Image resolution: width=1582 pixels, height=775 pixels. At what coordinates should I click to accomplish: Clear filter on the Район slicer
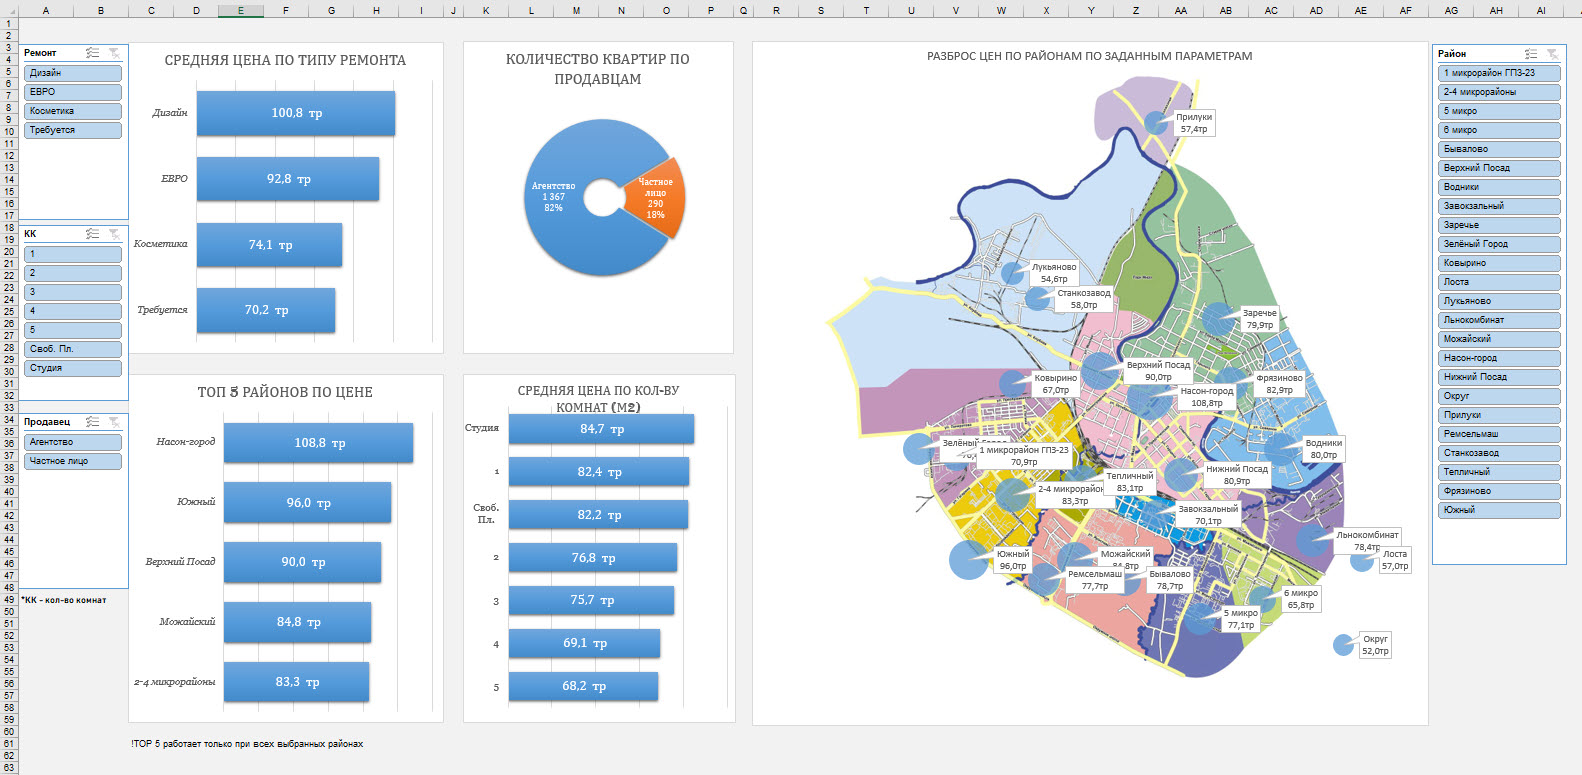(1552, 54)
